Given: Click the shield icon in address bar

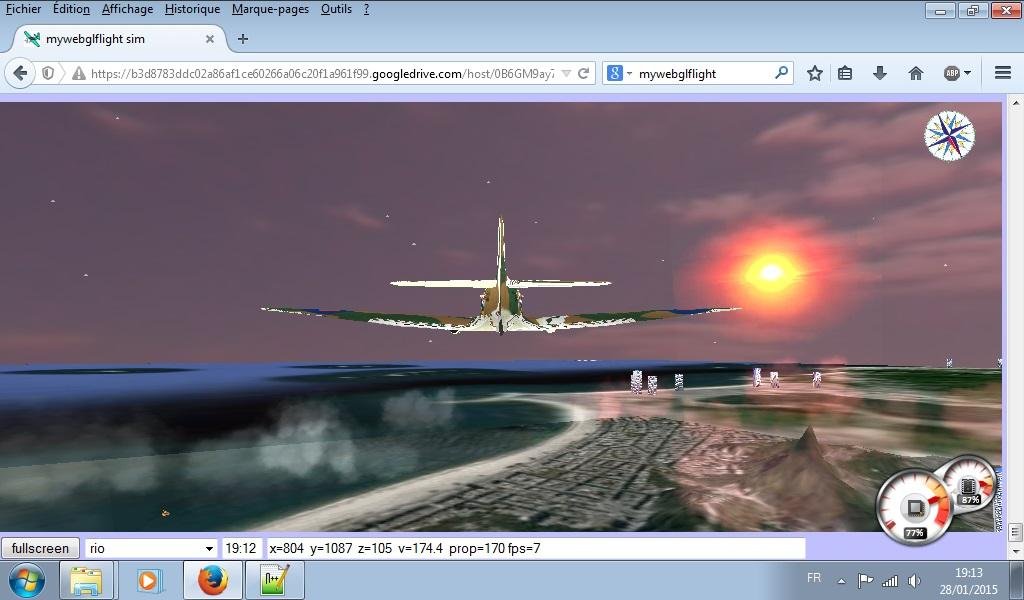Looking at the screenshot, I should point(48,73).
